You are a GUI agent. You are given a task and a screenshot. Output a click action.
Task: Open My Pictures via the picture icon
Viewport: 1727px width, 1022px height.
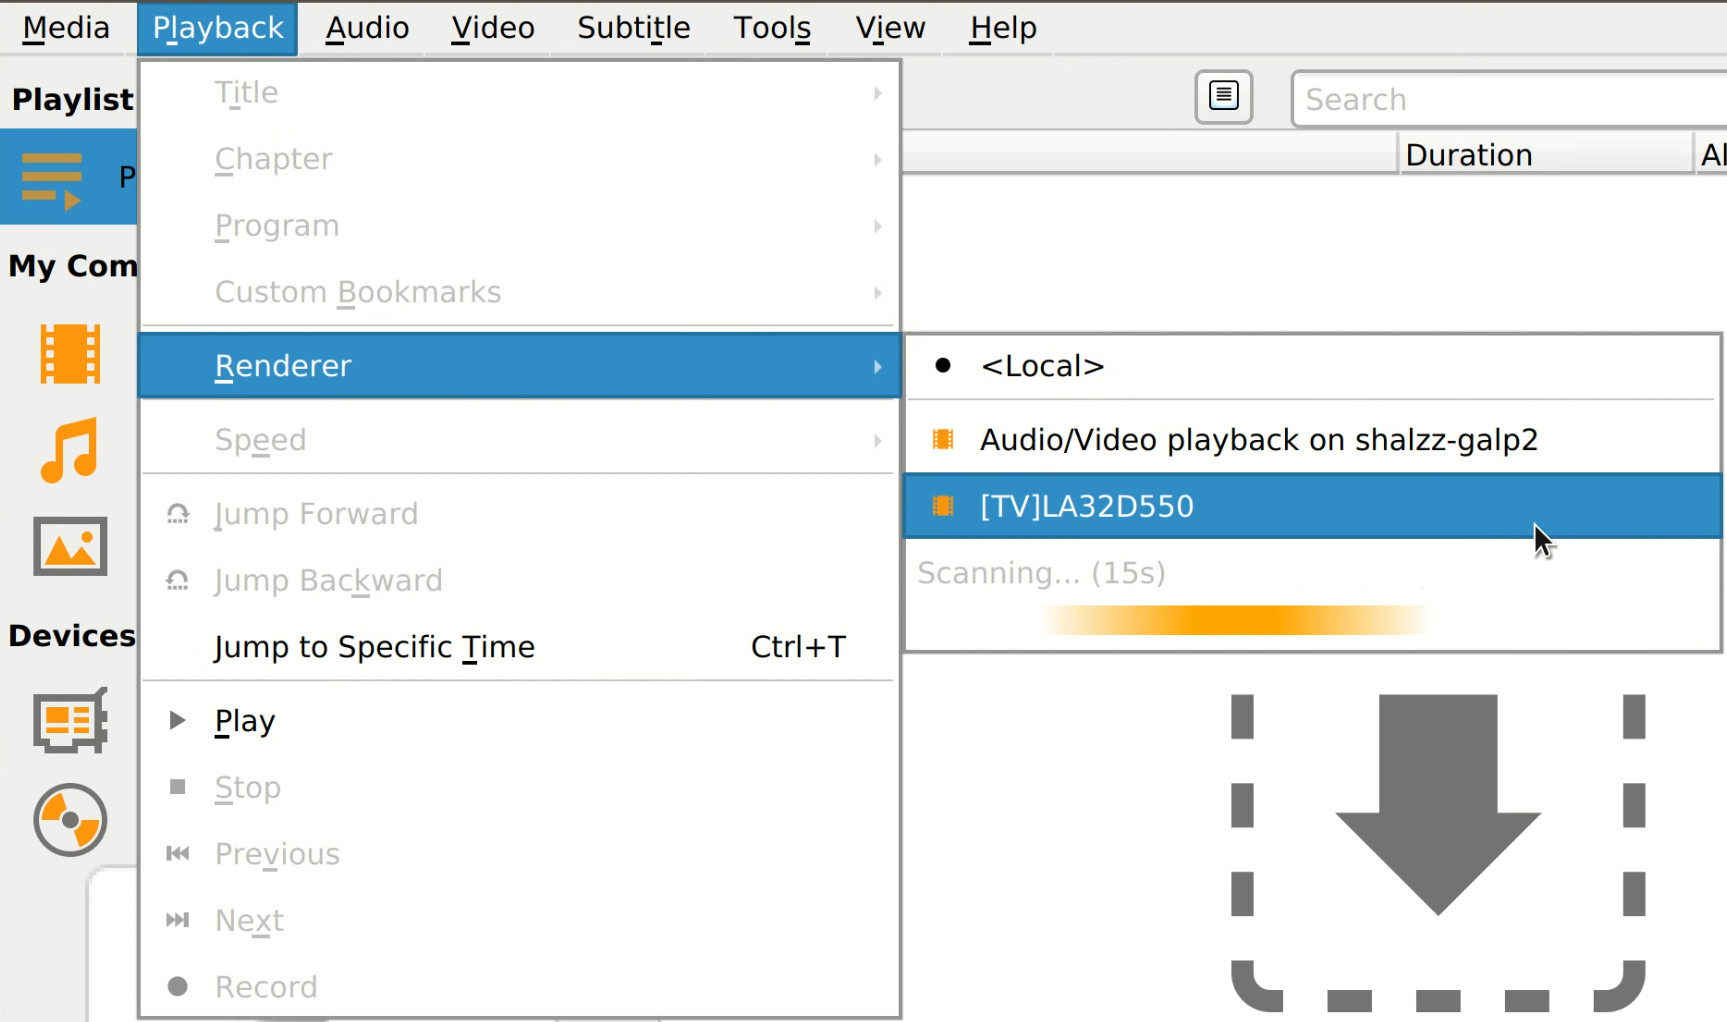click(68, 546)
